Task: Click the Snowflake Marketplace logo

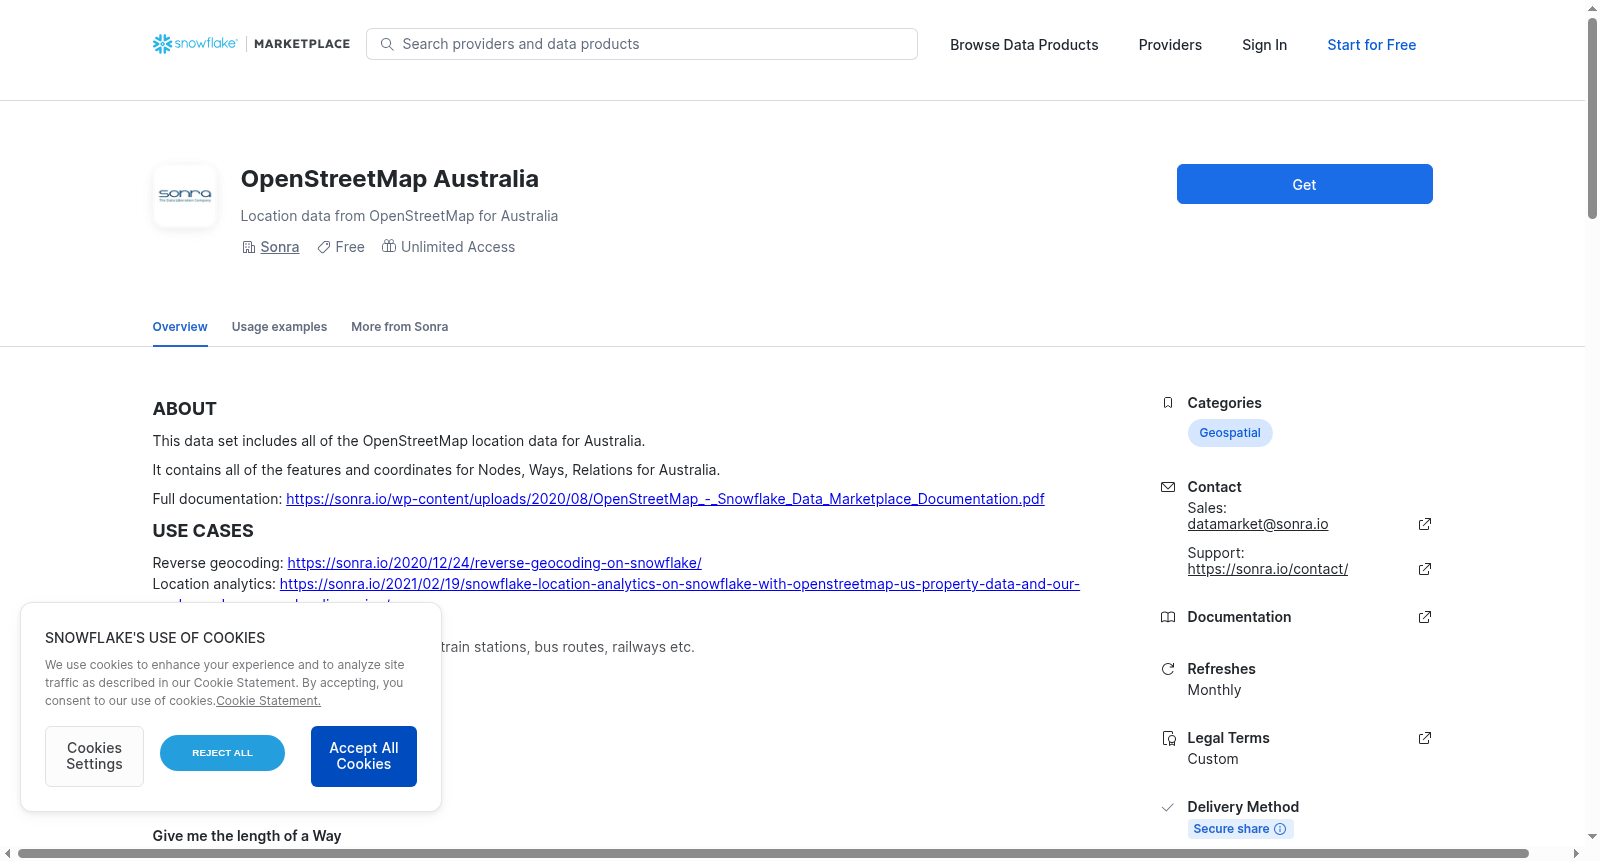Action: tap(251, 44)
